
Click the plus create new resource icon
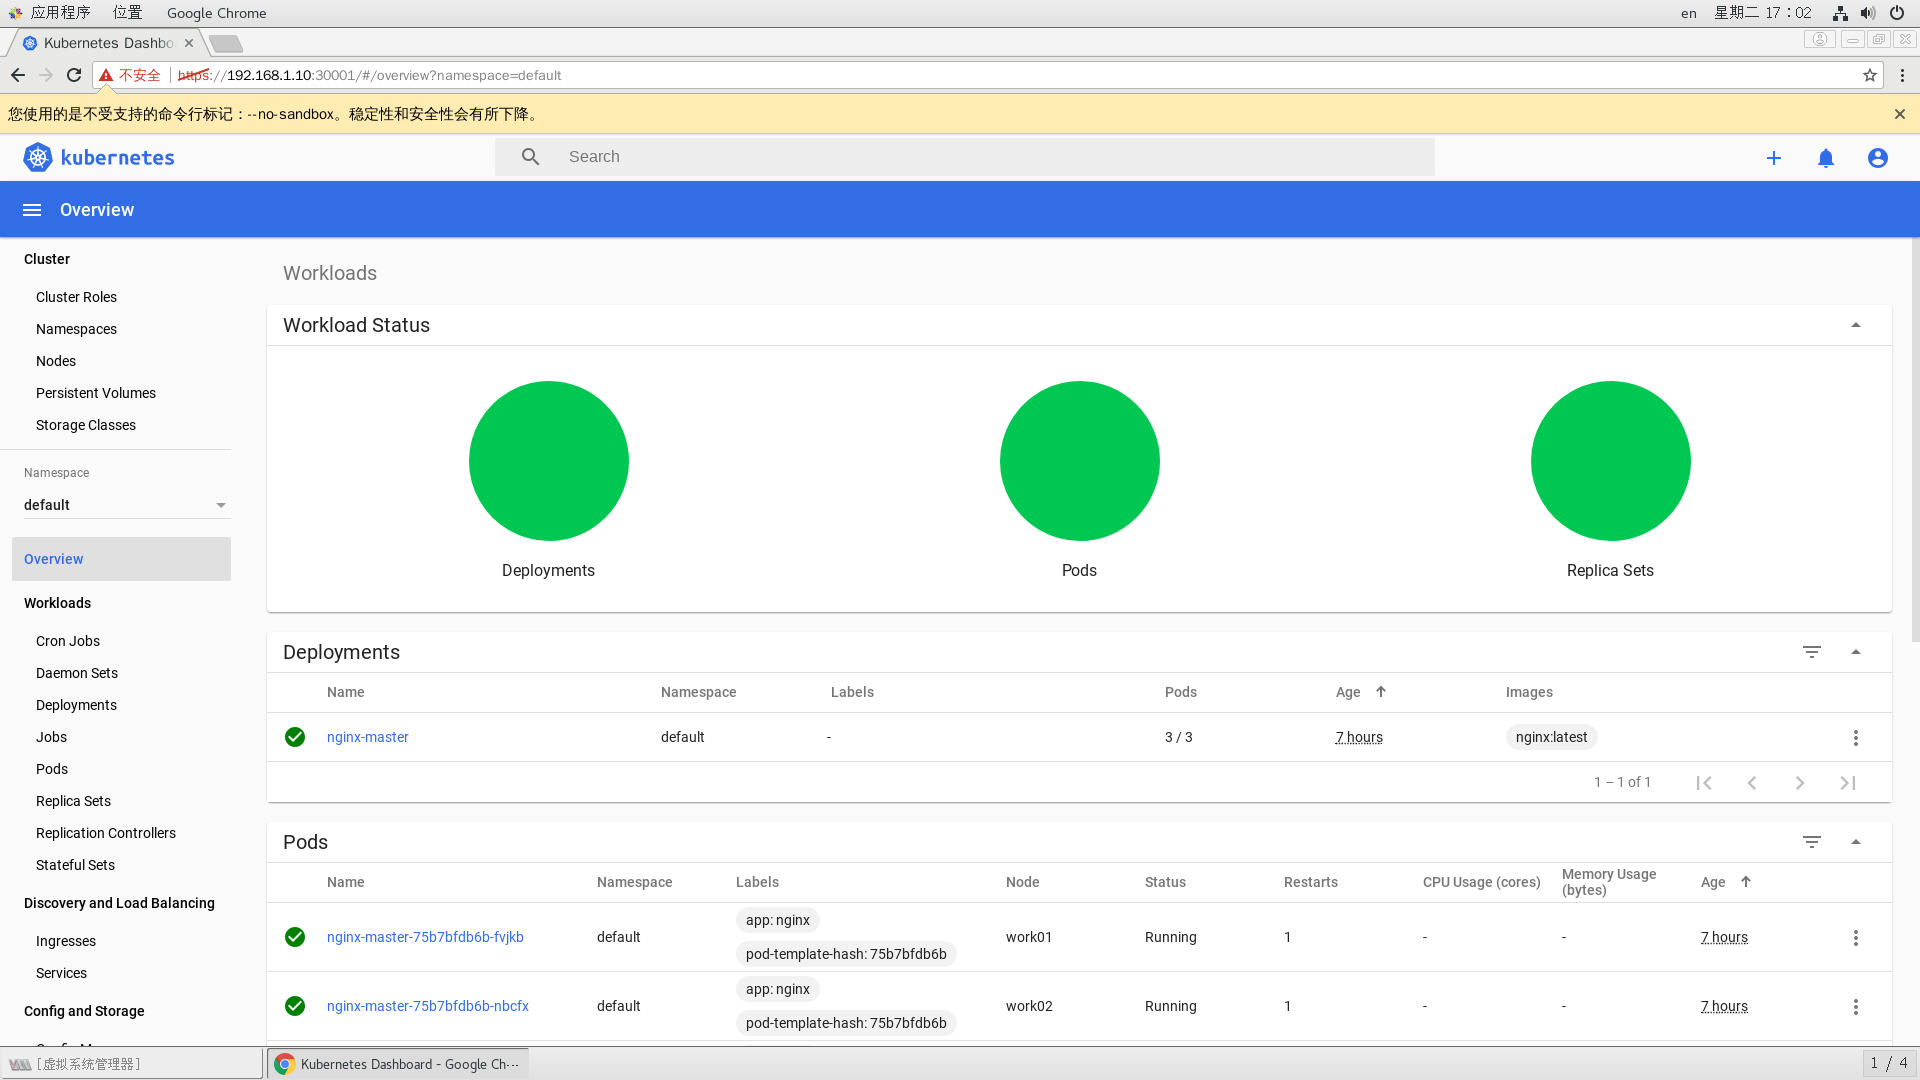point(1773,158)
